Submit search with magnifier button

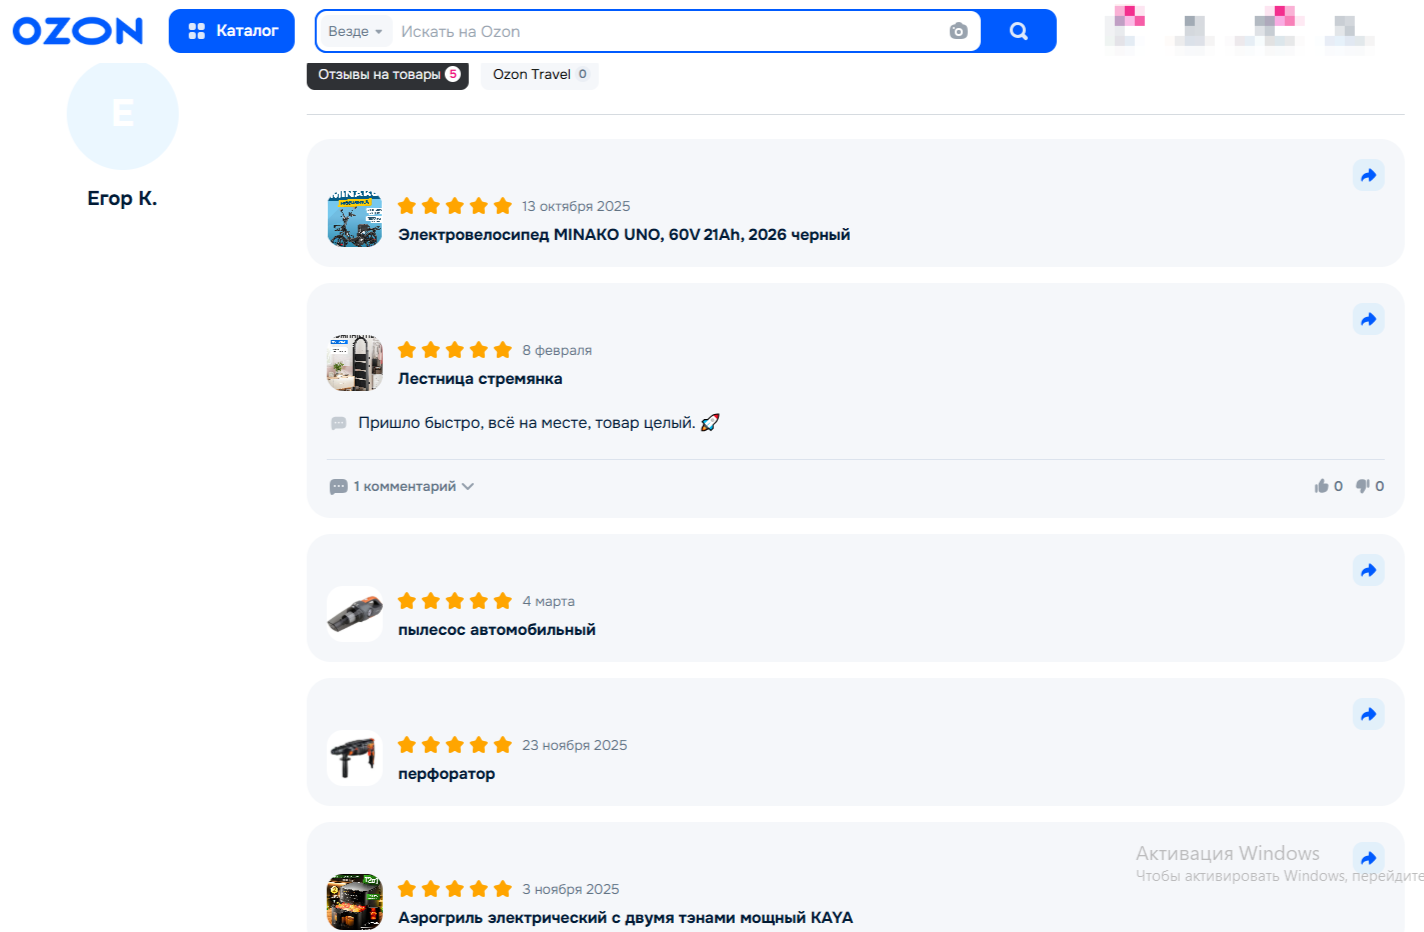click(x=1019, y=31)
